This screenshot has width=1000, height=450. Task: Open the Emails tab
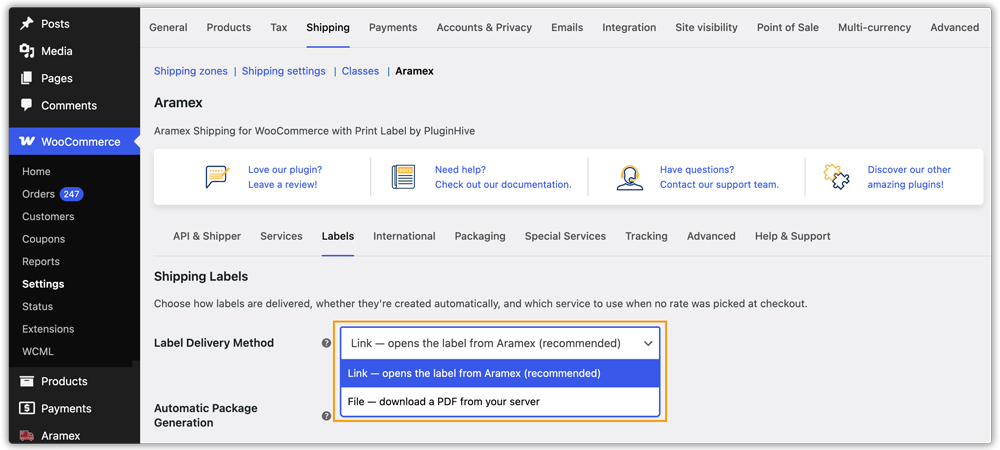point(568,27)
